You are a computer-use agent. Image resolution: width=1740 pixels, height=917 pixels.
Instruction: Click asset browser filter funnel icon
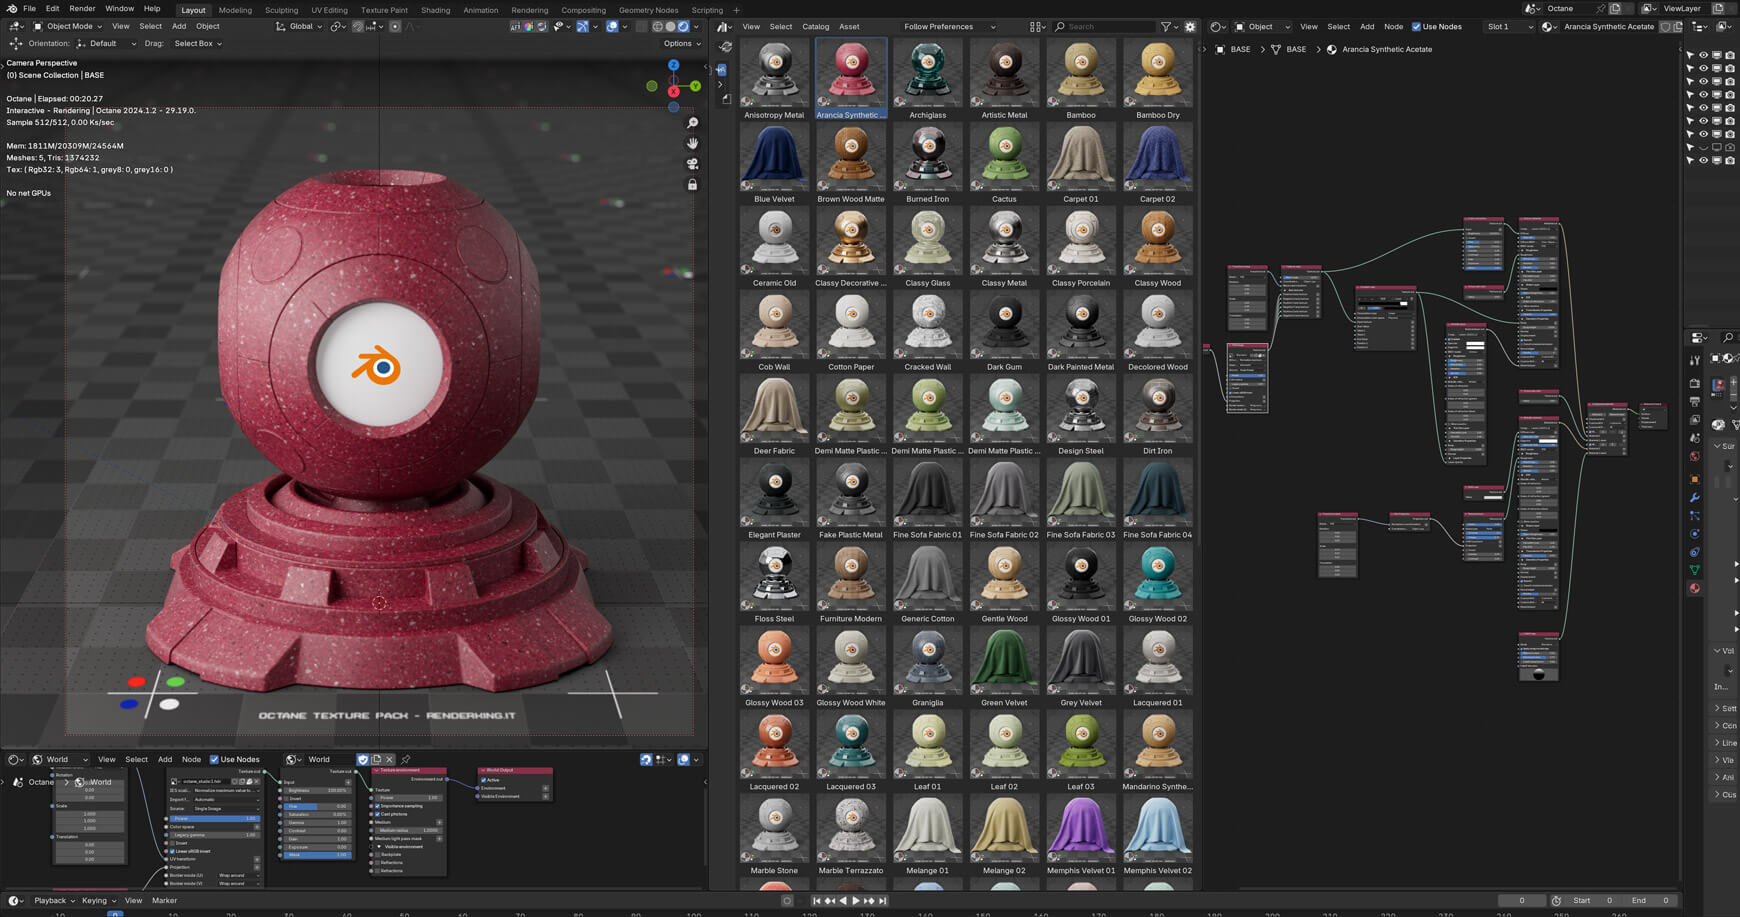tap(1166, 27)
